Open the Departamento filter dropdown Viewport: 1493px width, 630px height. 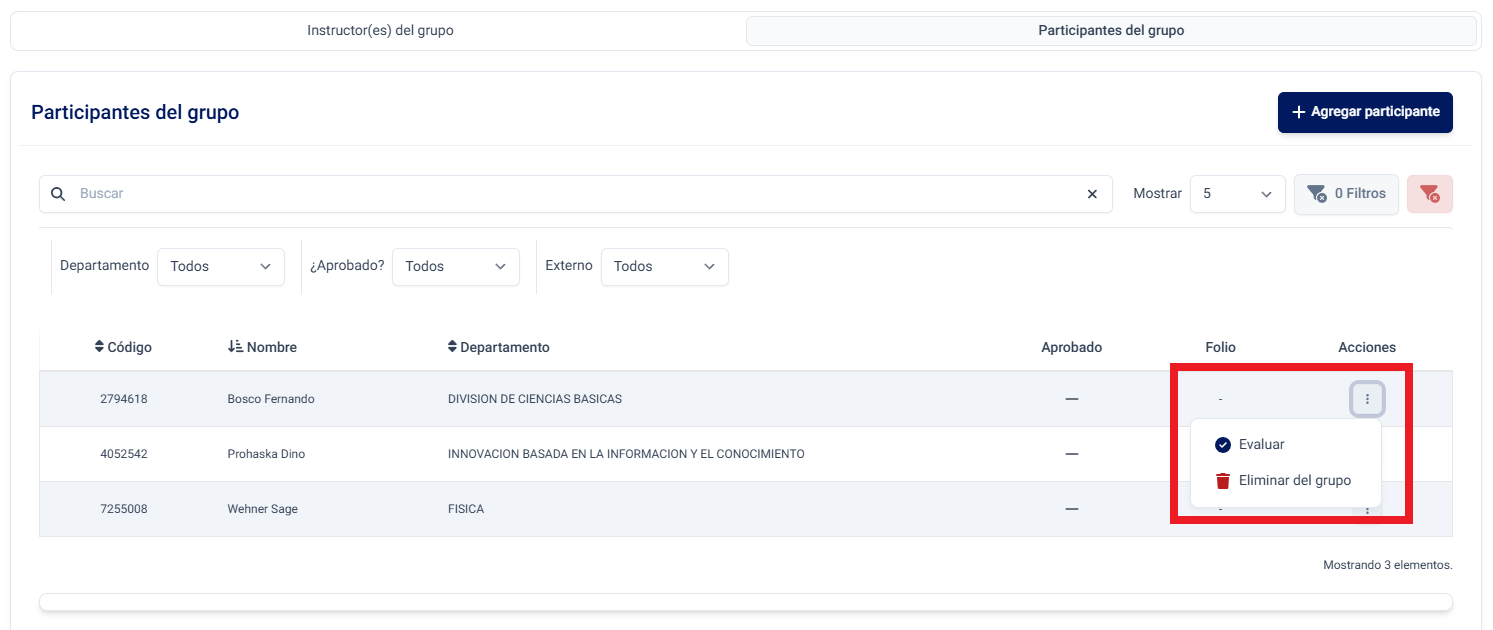coord(221,267)
